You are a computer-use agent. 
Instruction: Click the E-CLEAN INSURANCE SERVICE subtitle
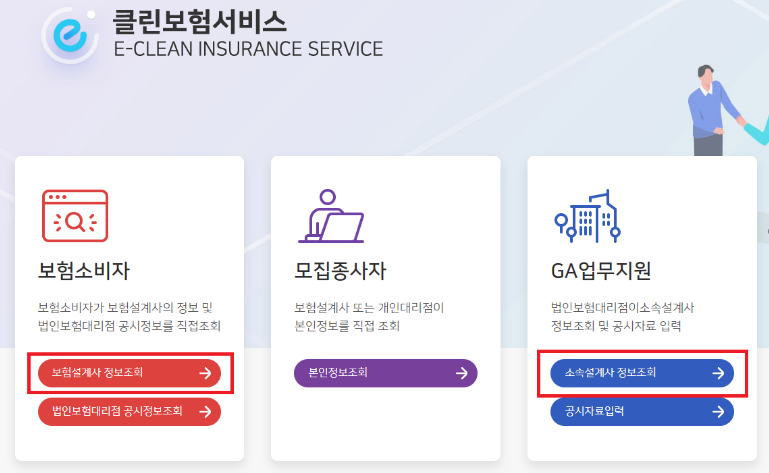[x=249, y=48]
